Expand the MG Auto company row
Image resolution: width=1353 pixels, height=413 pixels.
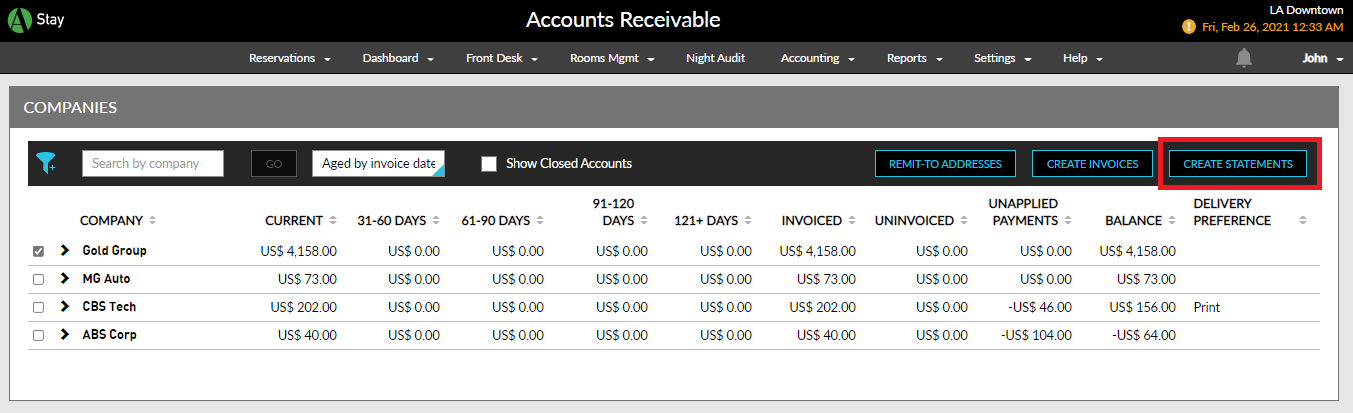tap(65, 279)
